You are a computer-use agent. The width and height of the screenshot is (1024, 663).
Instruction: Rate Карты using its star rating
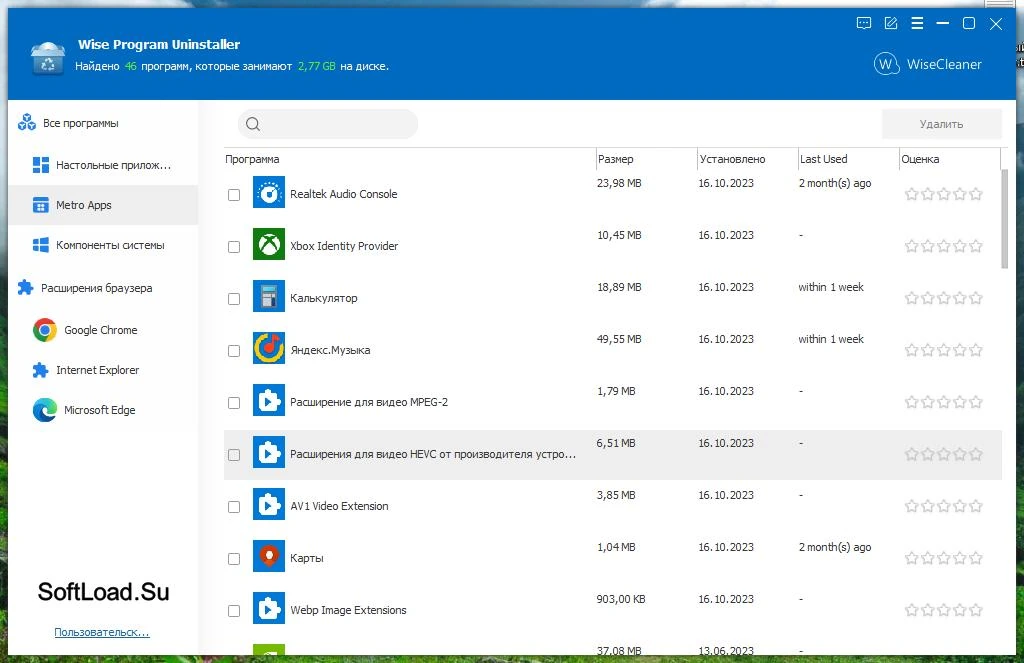pos(944,558)
